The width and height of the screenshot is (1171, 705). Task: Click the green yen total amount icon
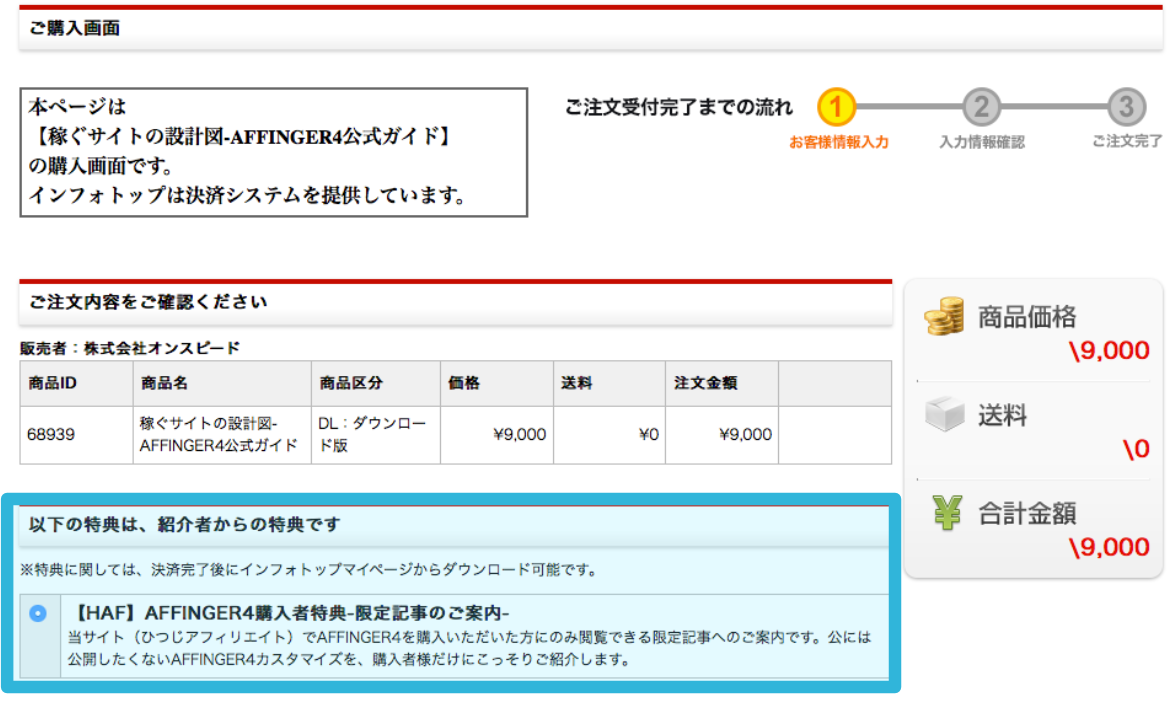pyautogui.click(x=947, y=513)
